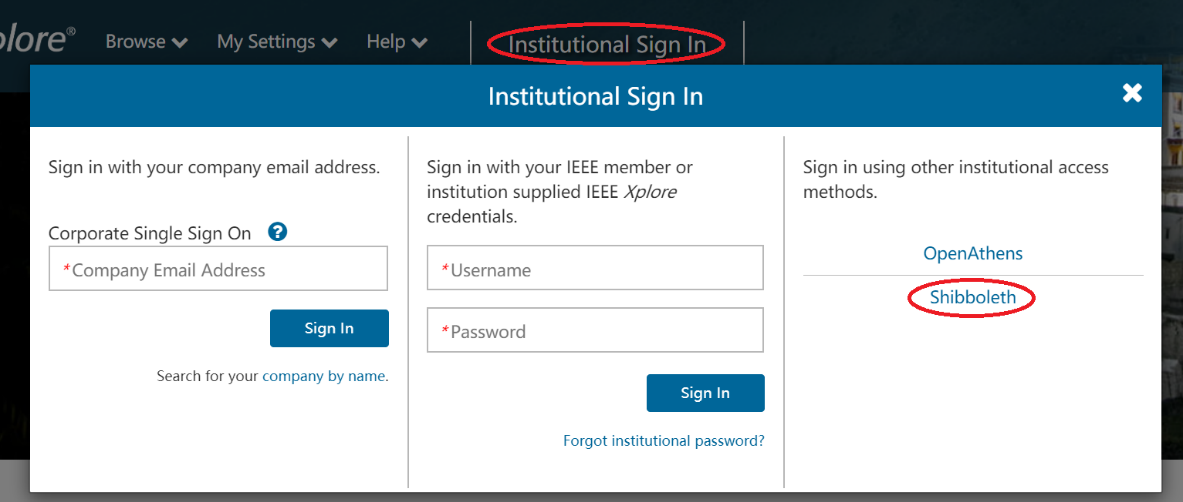Close the Institutional Sign In dialog
1183x502 pixels.
coord(1132,94)
